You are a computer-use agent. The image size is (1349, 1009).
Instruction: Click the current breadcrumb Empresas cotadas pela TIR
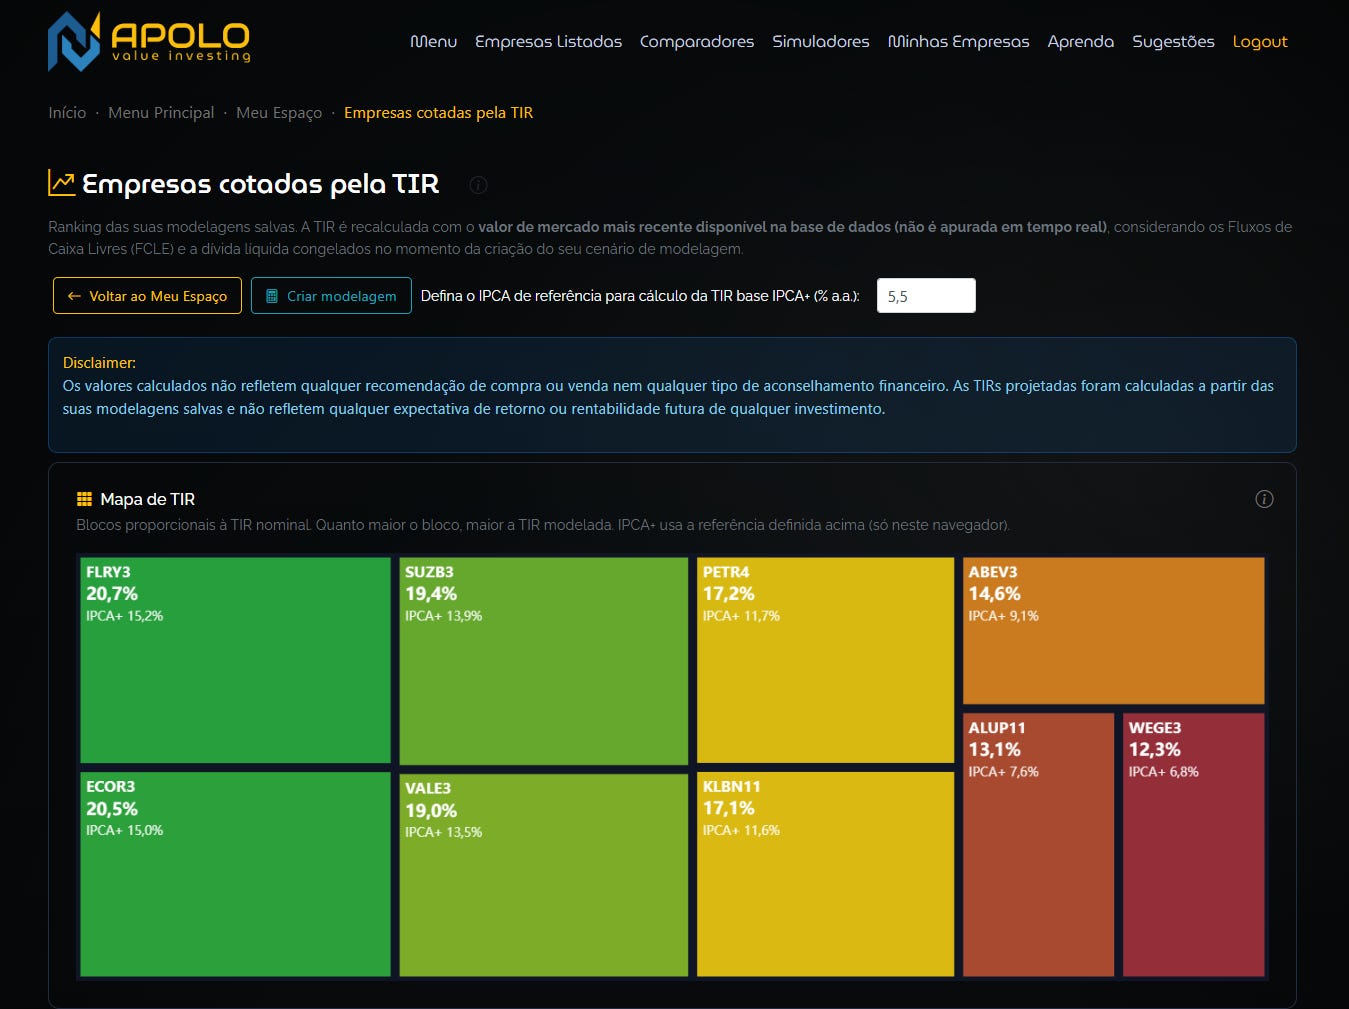coord(438,113)
